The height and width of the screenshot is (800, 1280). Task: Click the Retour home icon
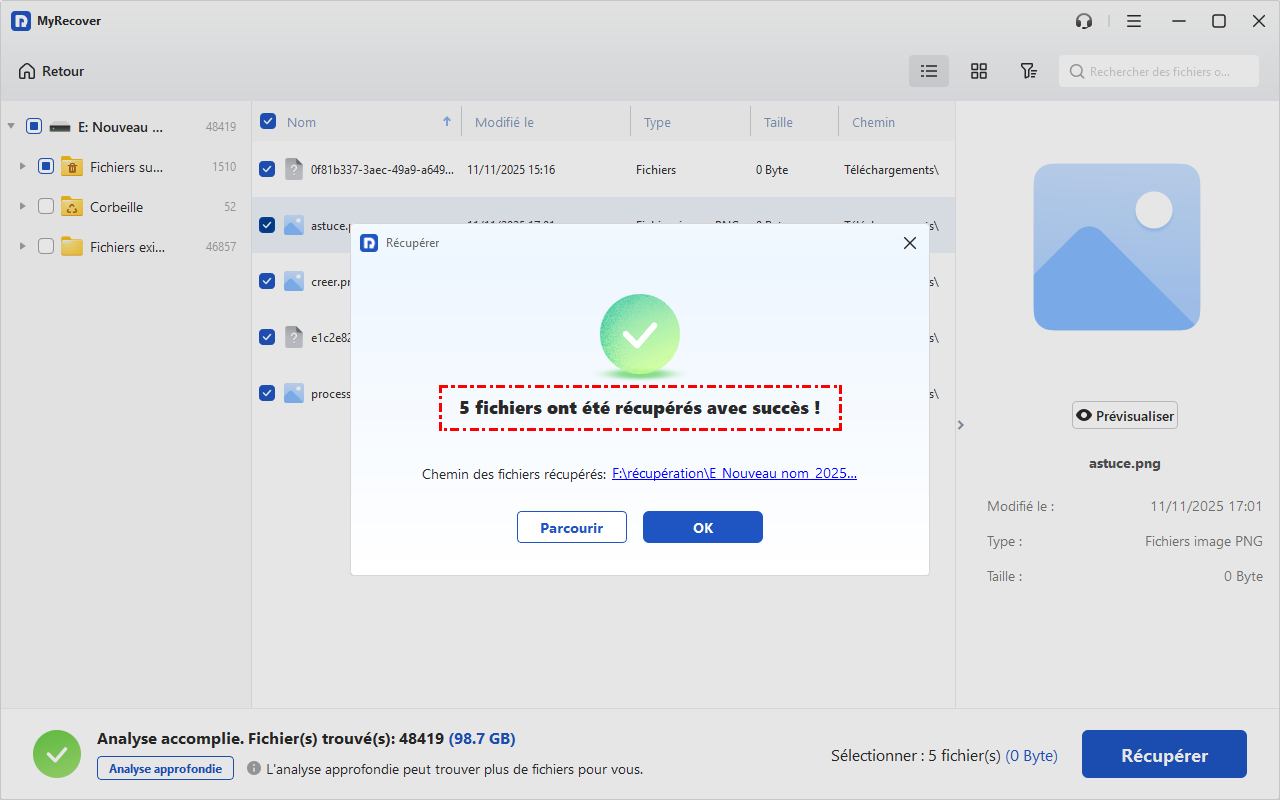tap(27, 71)
